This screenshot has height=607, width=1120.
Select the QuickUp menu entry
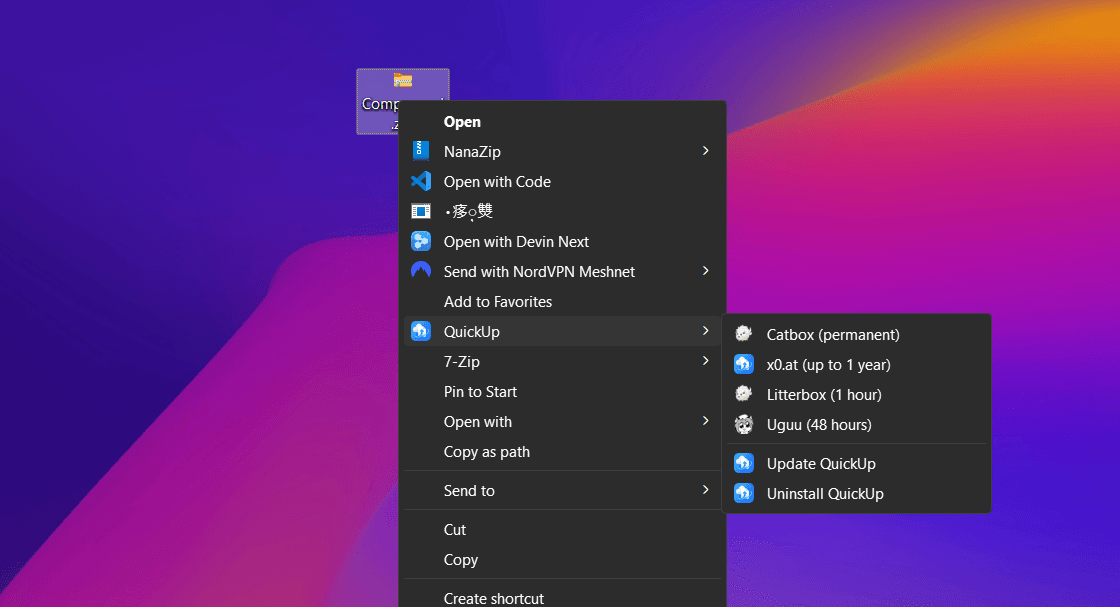(x=562, y=331)
